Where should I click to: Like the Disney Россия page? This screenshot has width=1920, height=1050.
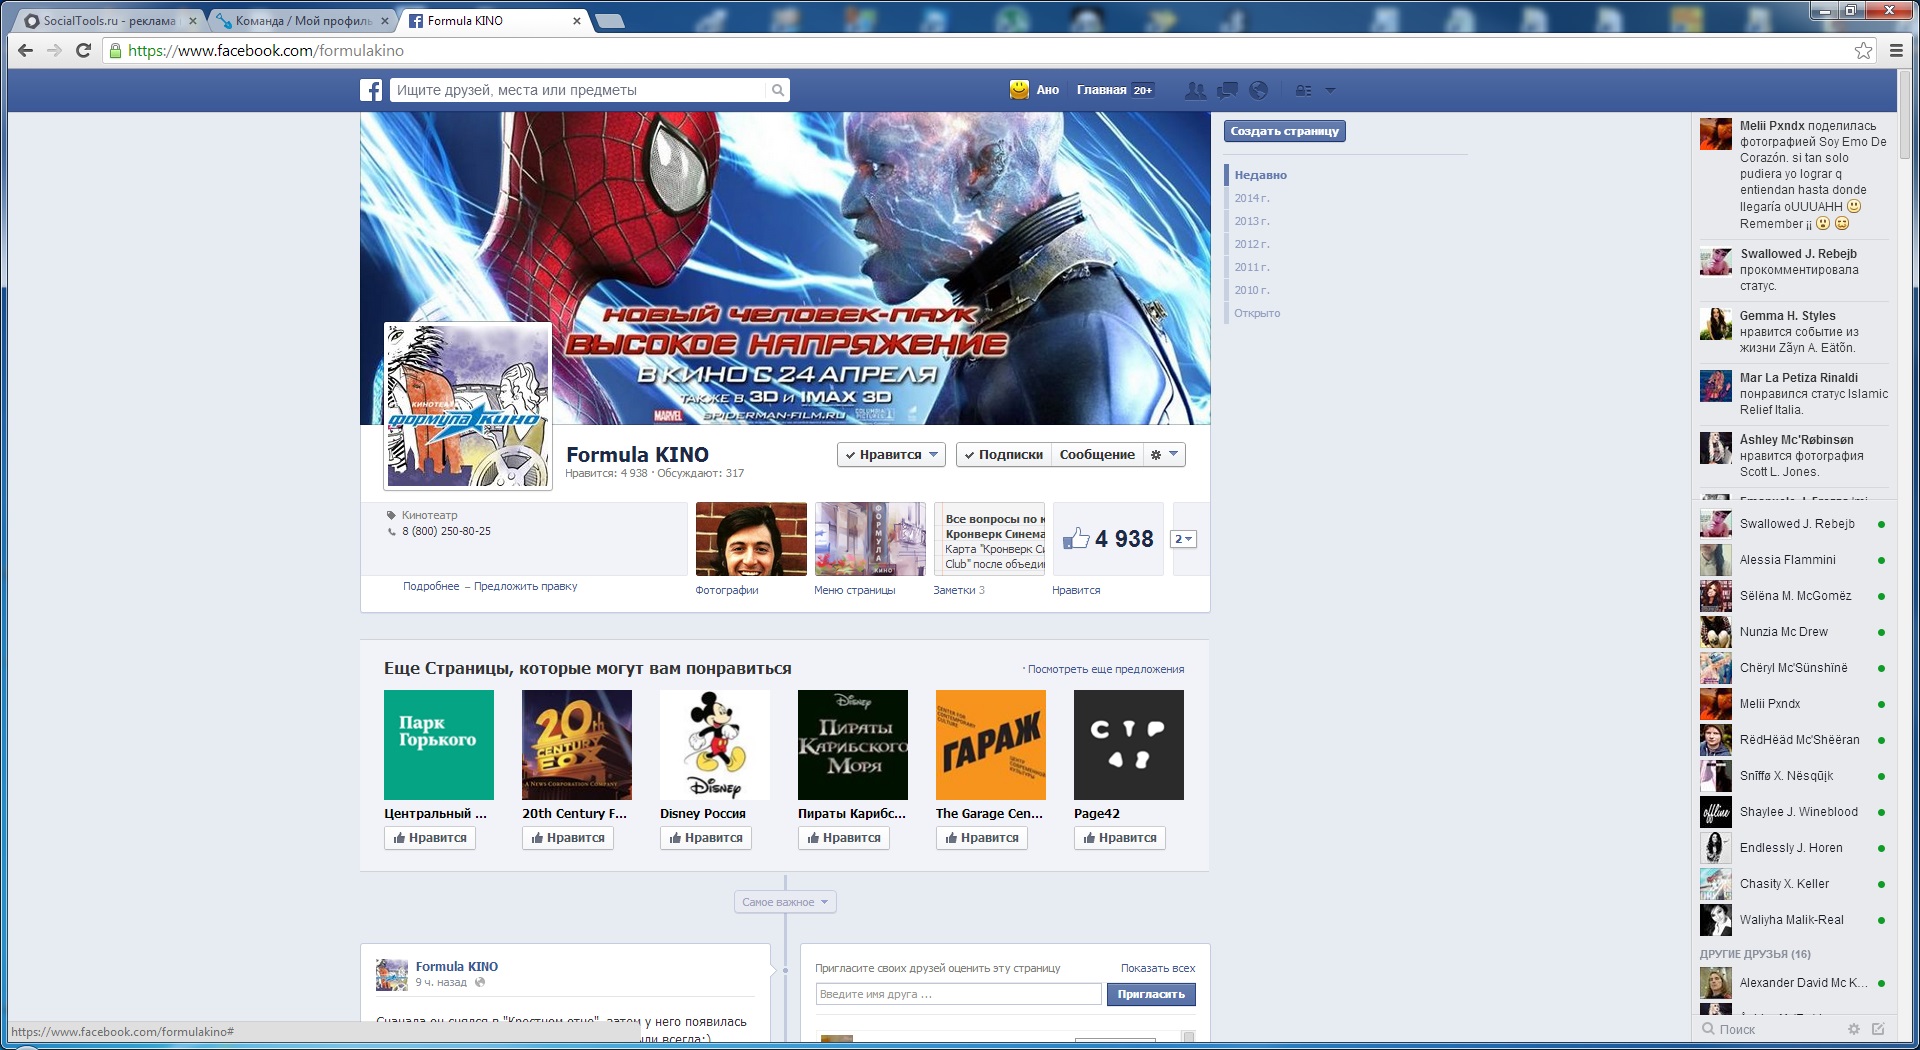pyautogui.click(x=705, y=838)
